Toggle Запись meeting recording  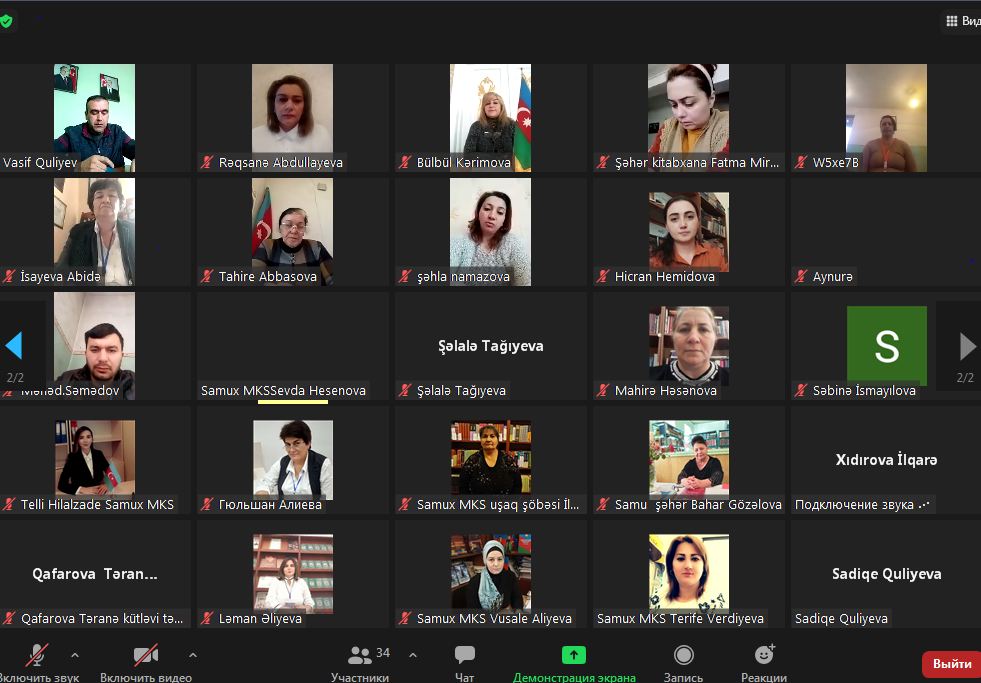[684, 662]
